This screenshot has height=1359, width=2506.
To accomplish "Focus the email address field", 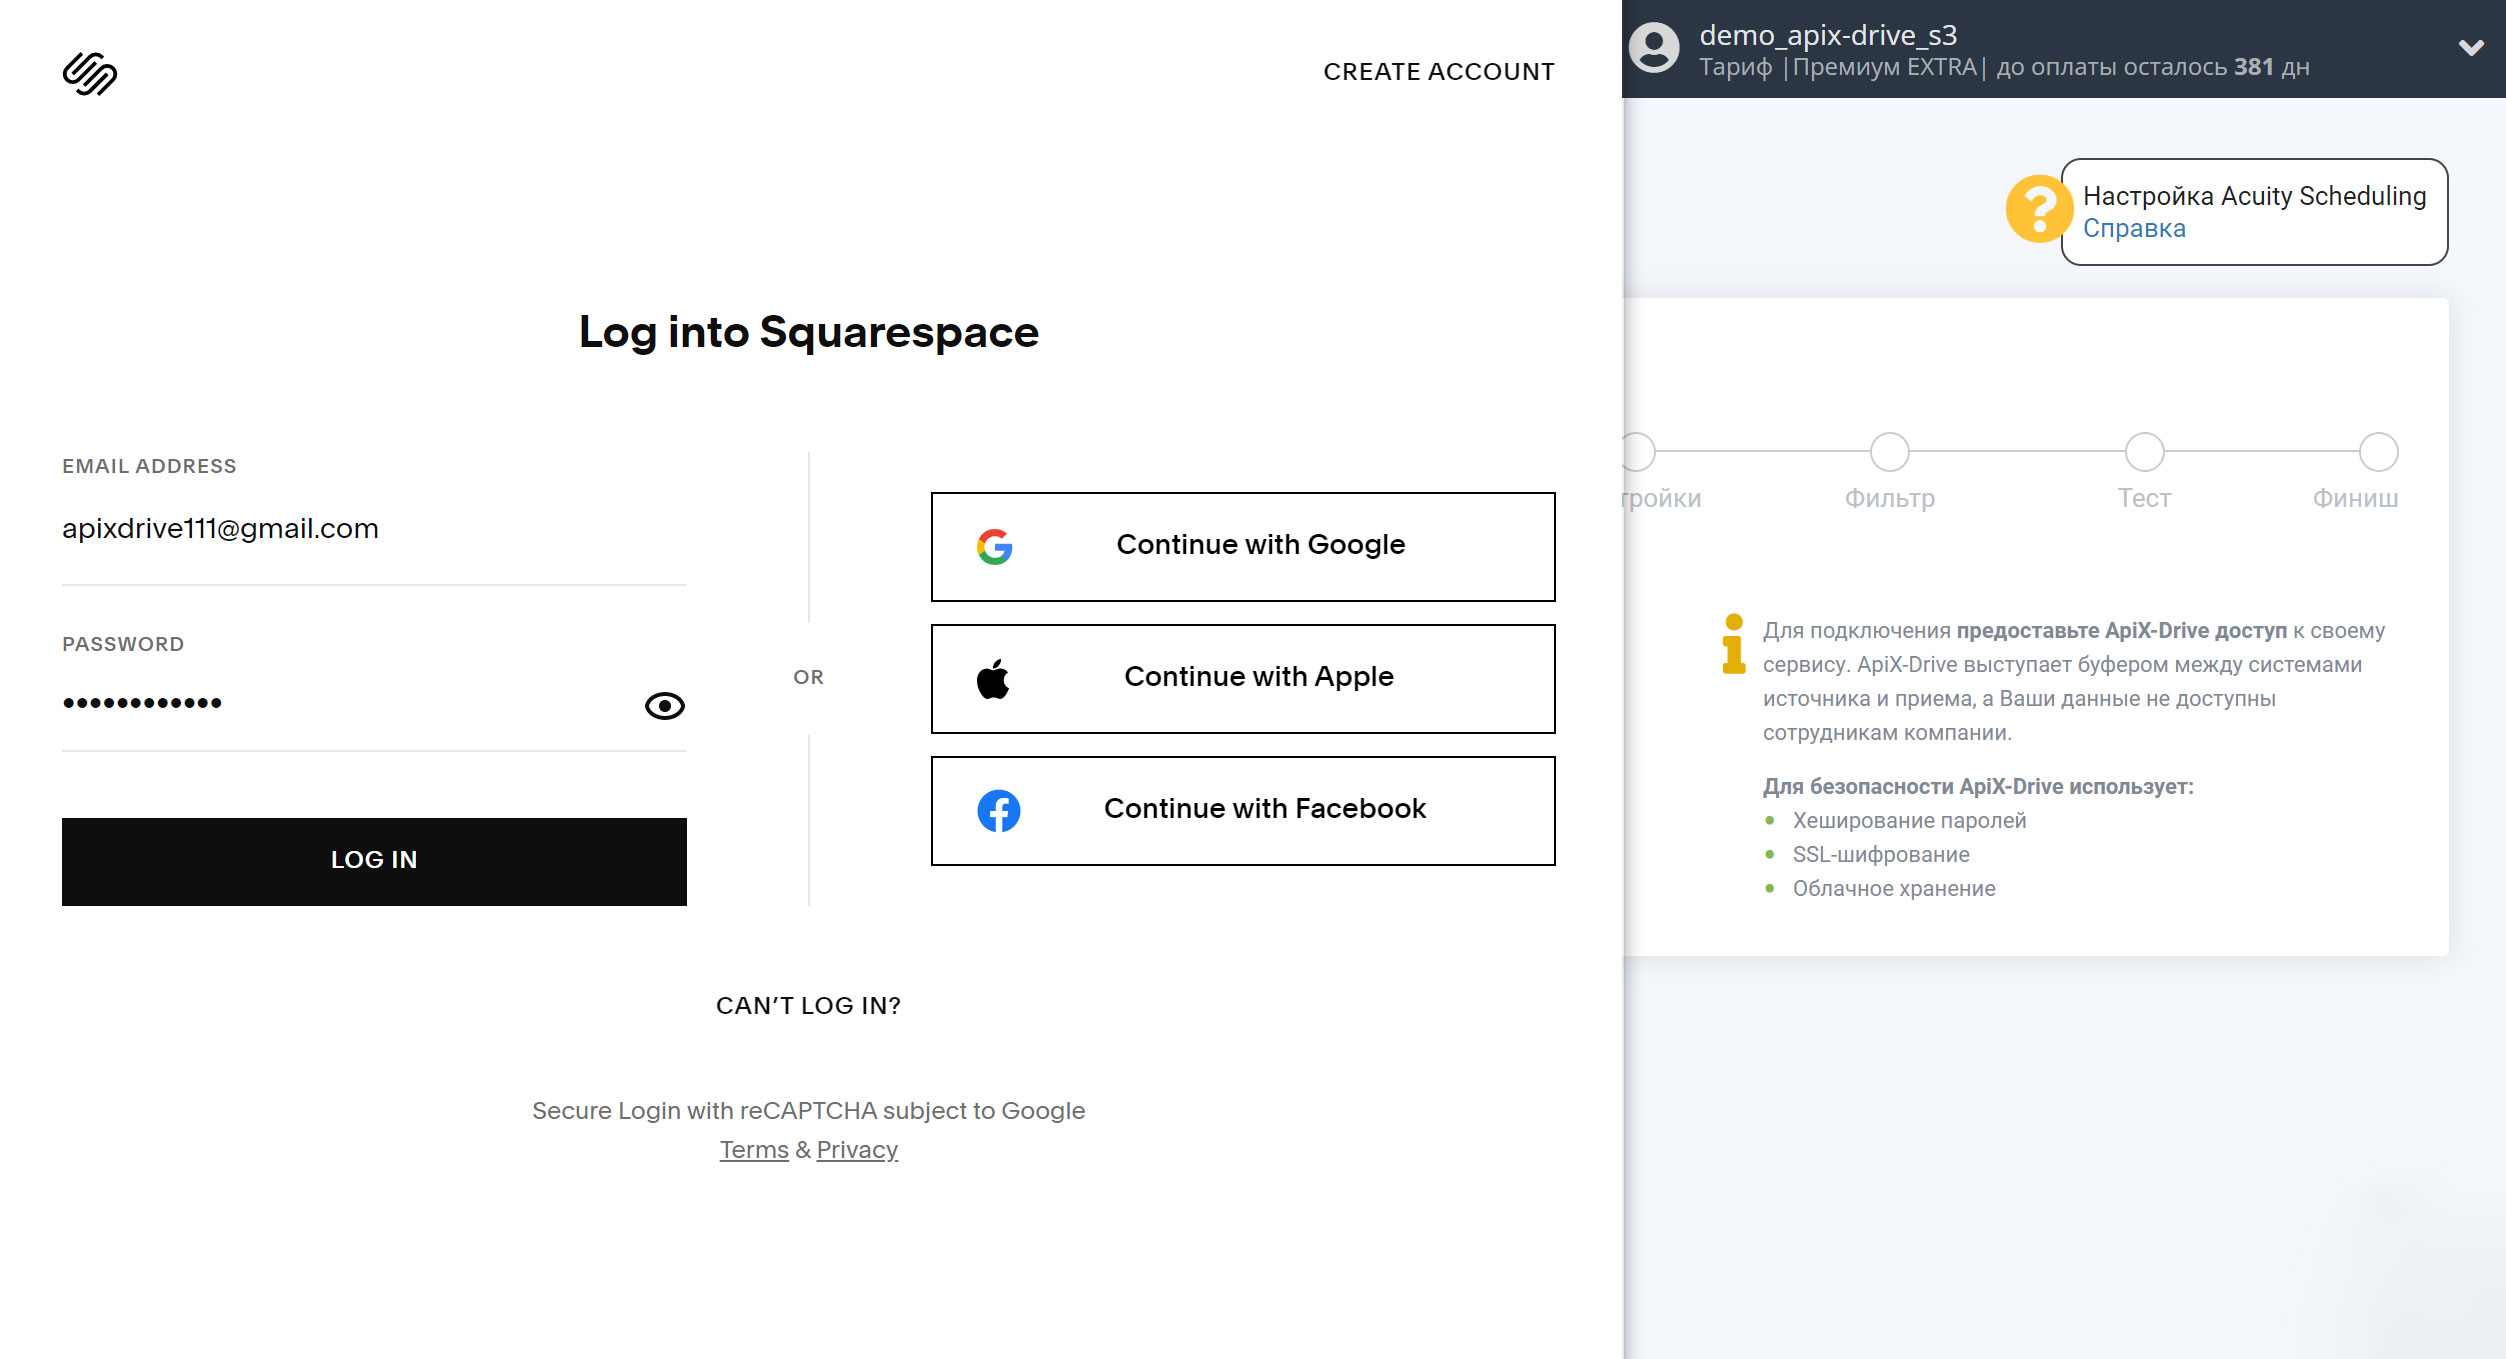I will (x=374, y=529).
